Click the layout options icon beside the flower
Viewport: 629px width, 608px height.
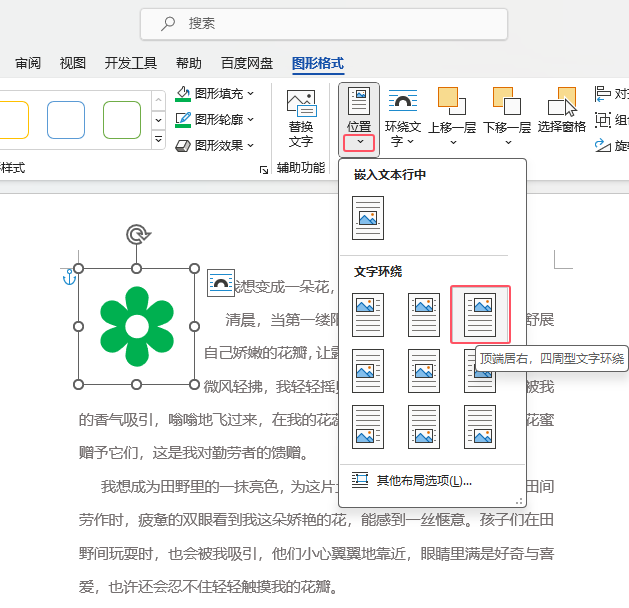(221, 283)
